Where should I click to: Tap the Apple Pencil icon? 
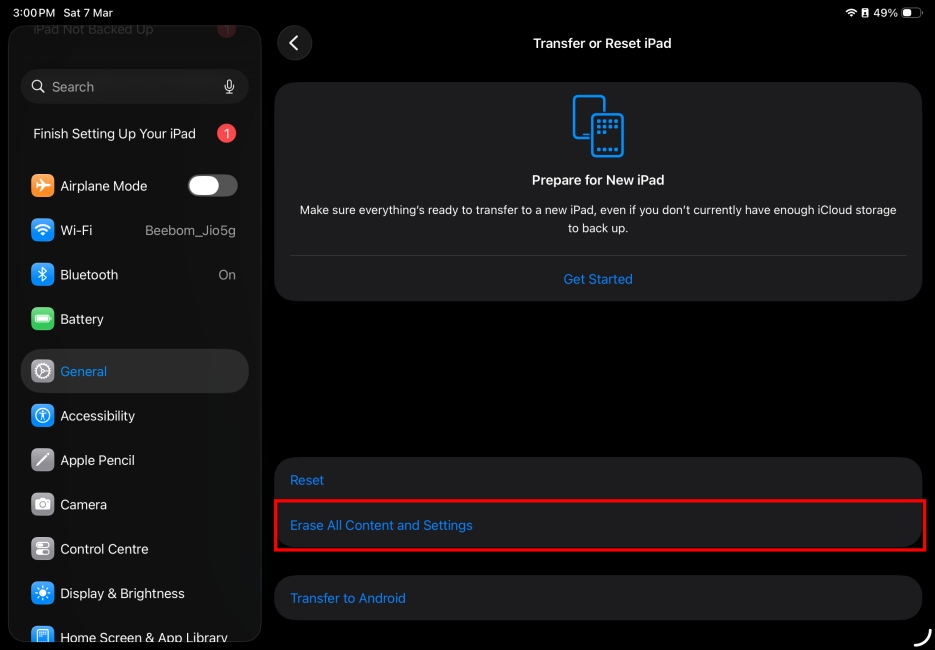(41, 460)
